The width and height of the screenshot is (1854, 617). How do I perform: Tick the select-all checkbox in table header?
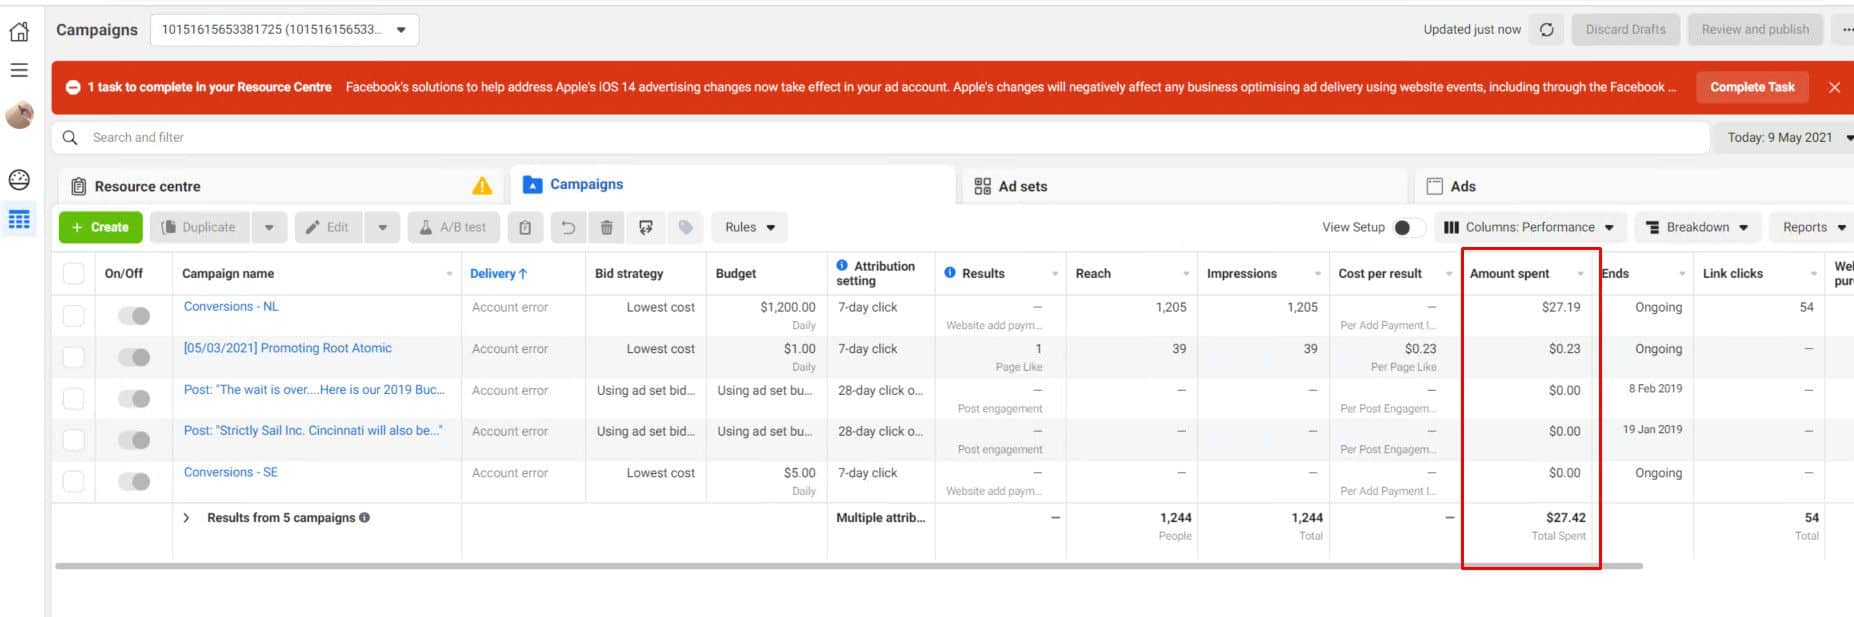[74, 274]
